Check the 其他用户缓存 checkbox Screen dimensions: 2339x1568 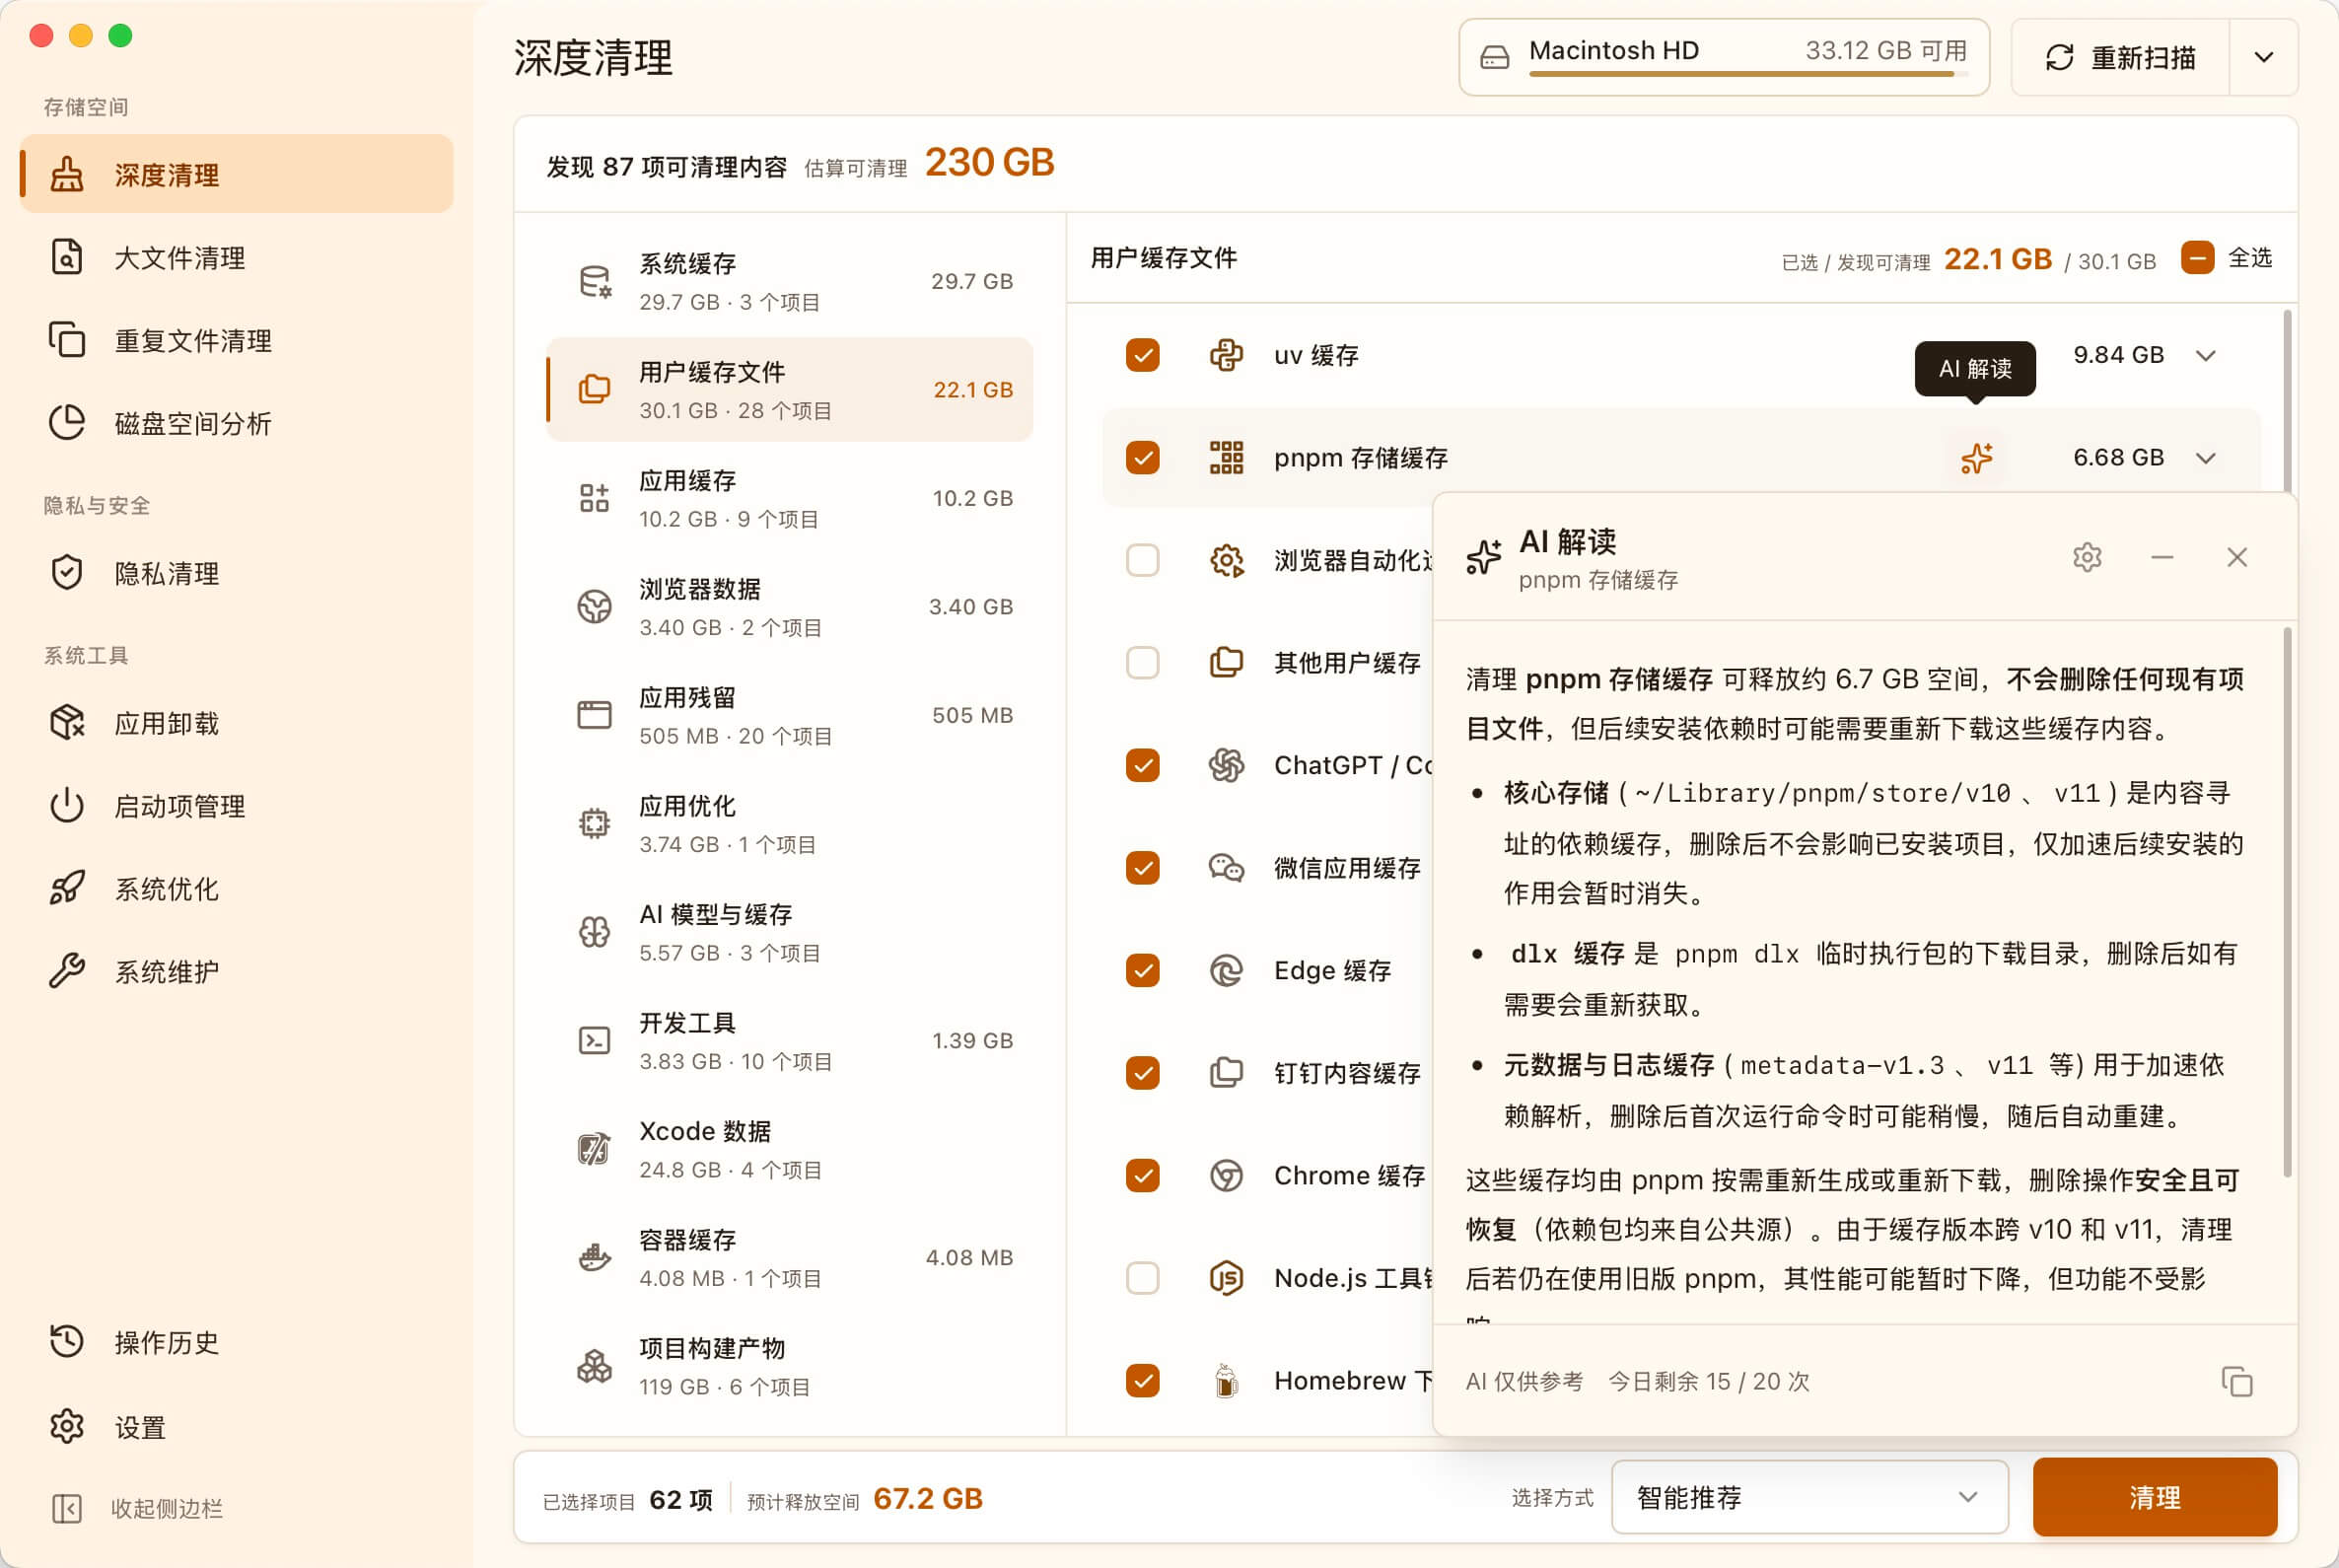(x=1142, y=662)
